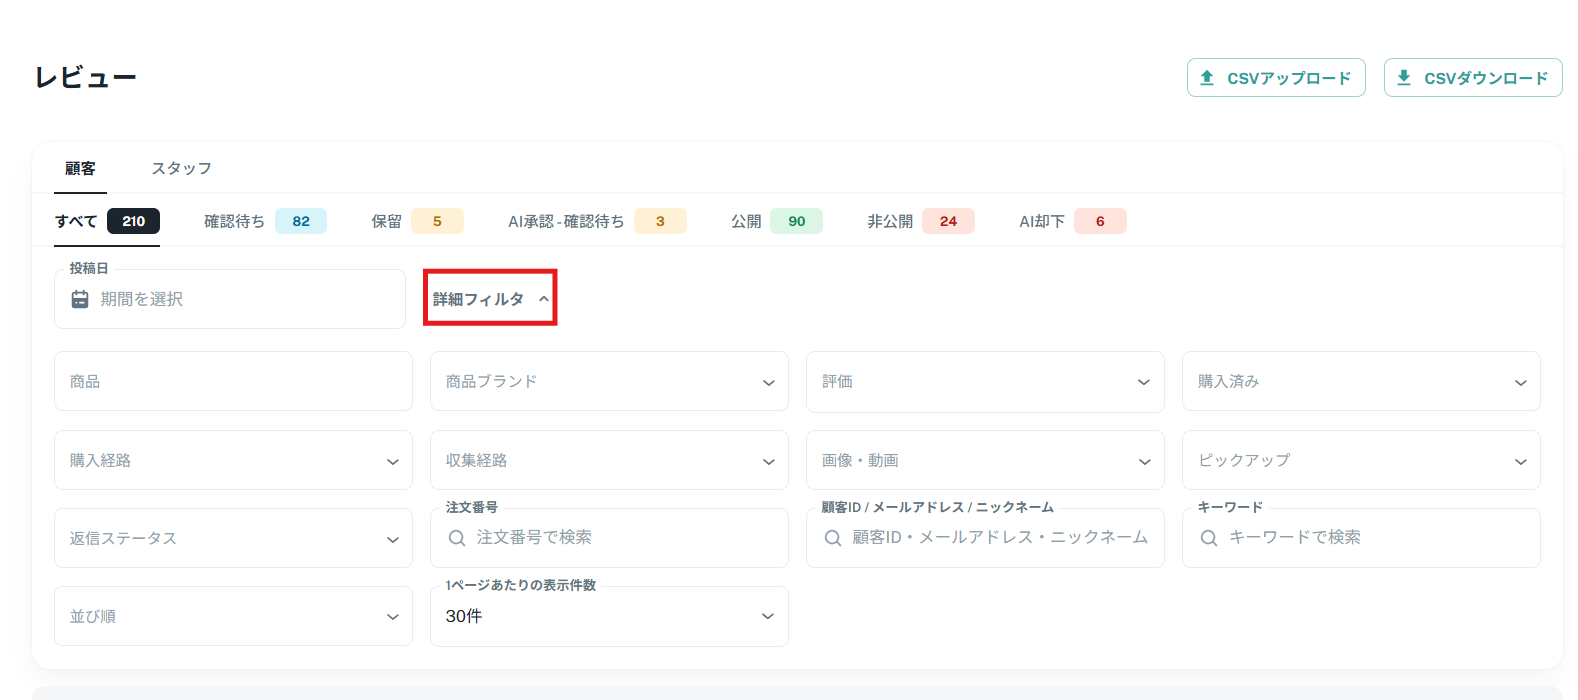
Task: Click the CSV download arrow icon
Action: 1404,78
